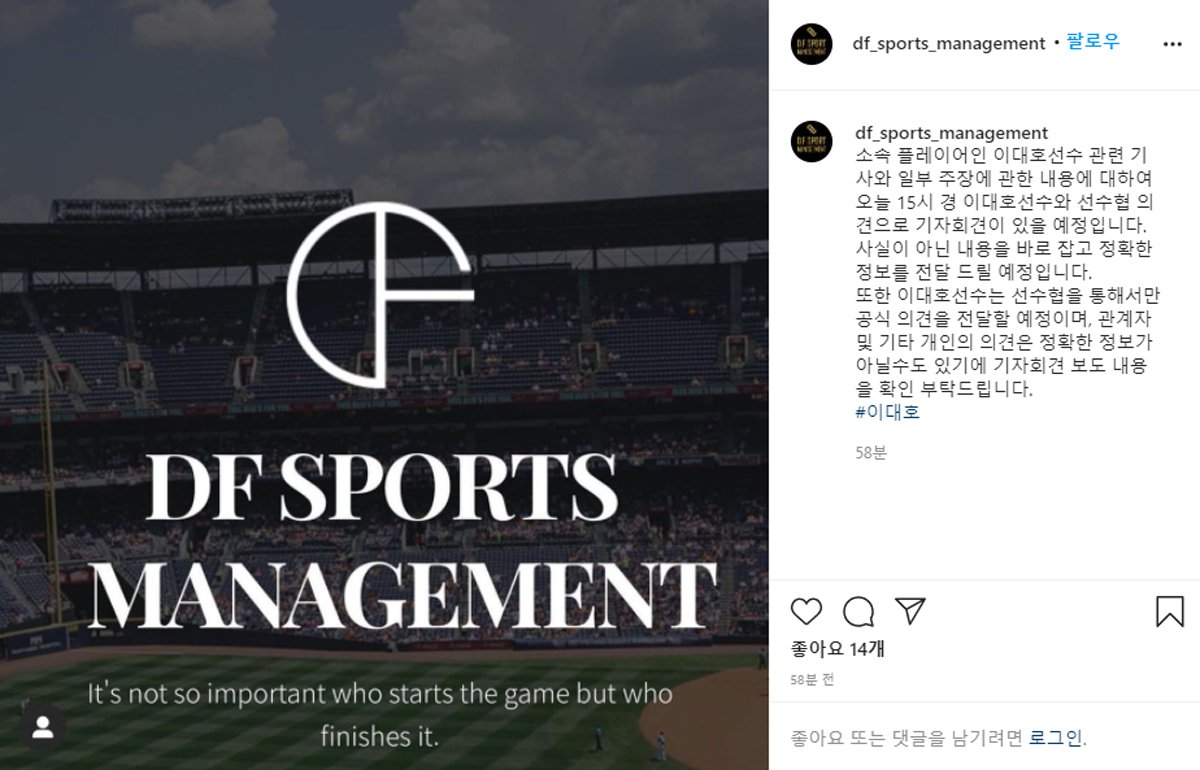Image resolution: width=1200 pixels, height=770 pixels.
Task: Open df_sports_management username in header
Action: 948,43
